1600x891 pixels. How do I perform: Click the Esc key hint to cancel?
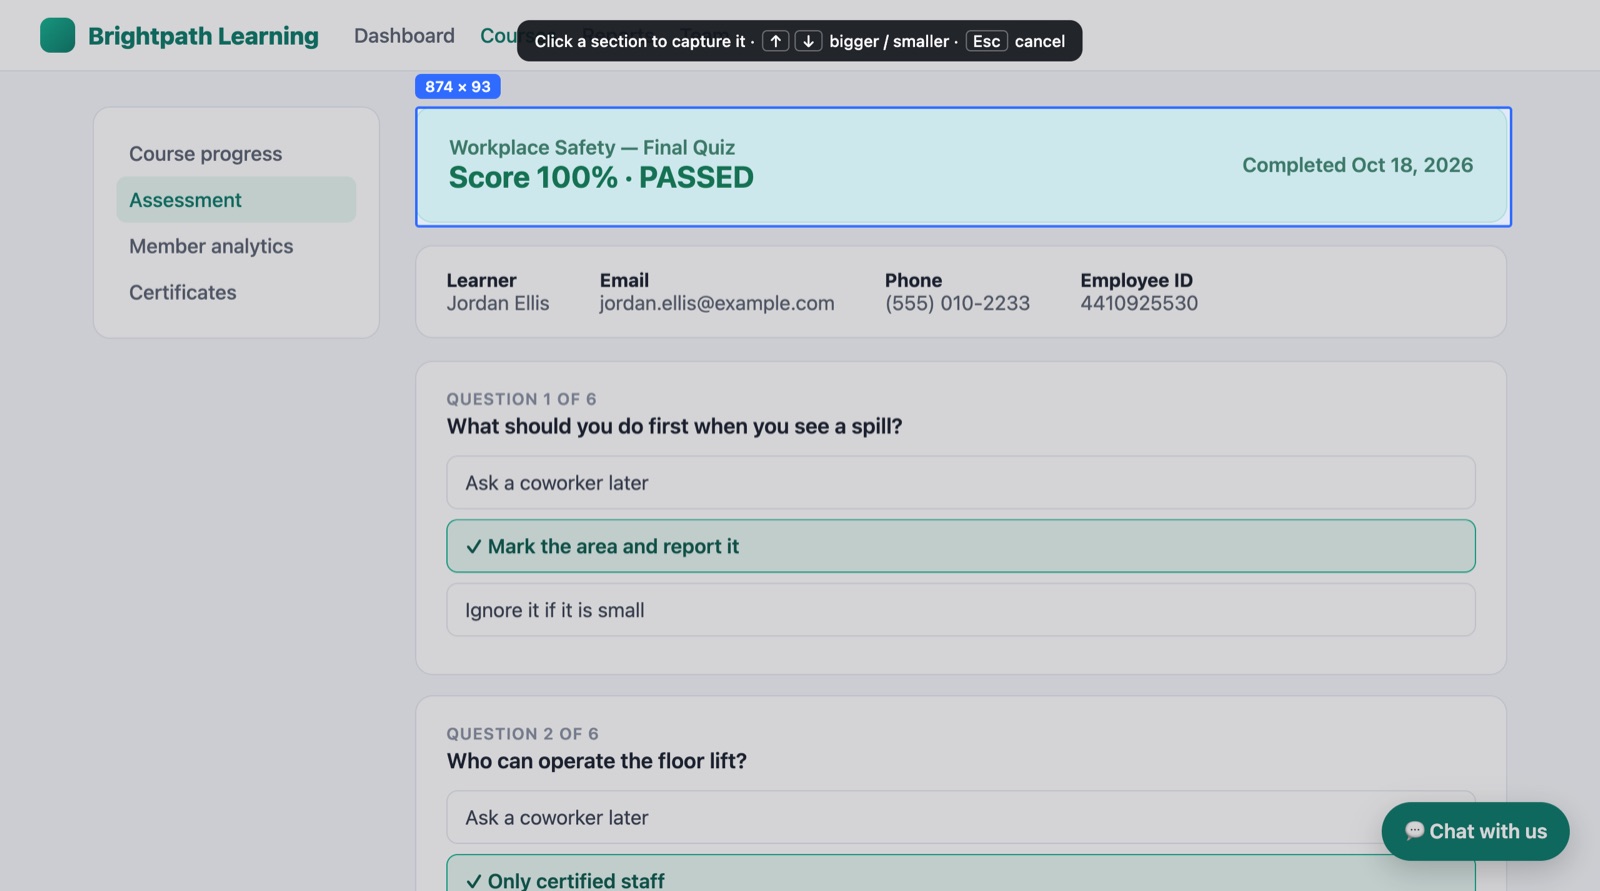coord(986,41)
